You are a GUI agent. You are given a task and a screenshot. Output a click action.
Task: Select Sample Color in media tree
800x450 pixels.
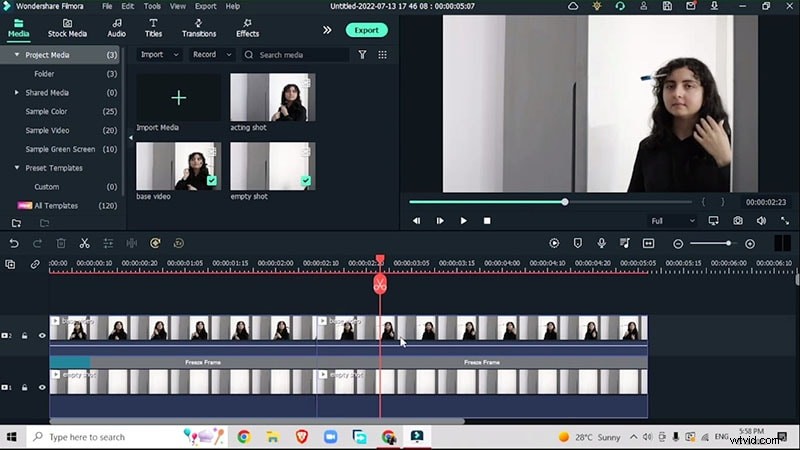(x=46, y=111)
